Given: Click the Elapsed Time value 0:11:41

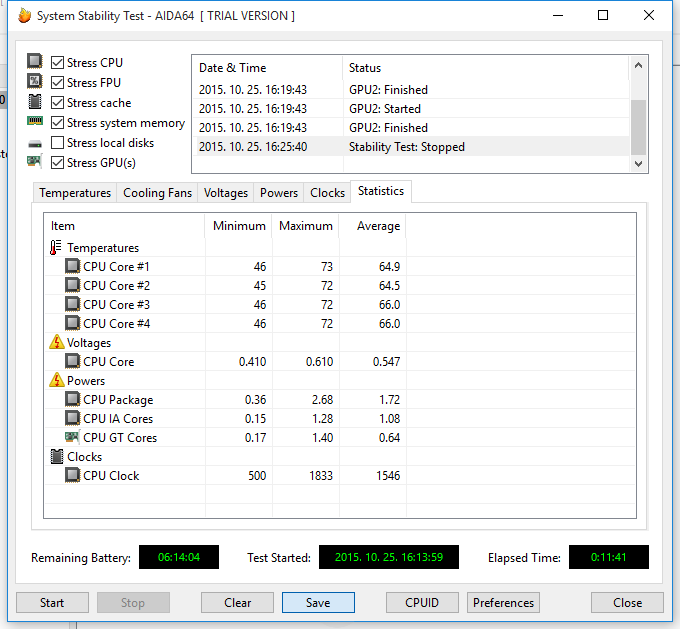Looking at the screenshot, I should (x=609, y=557).
